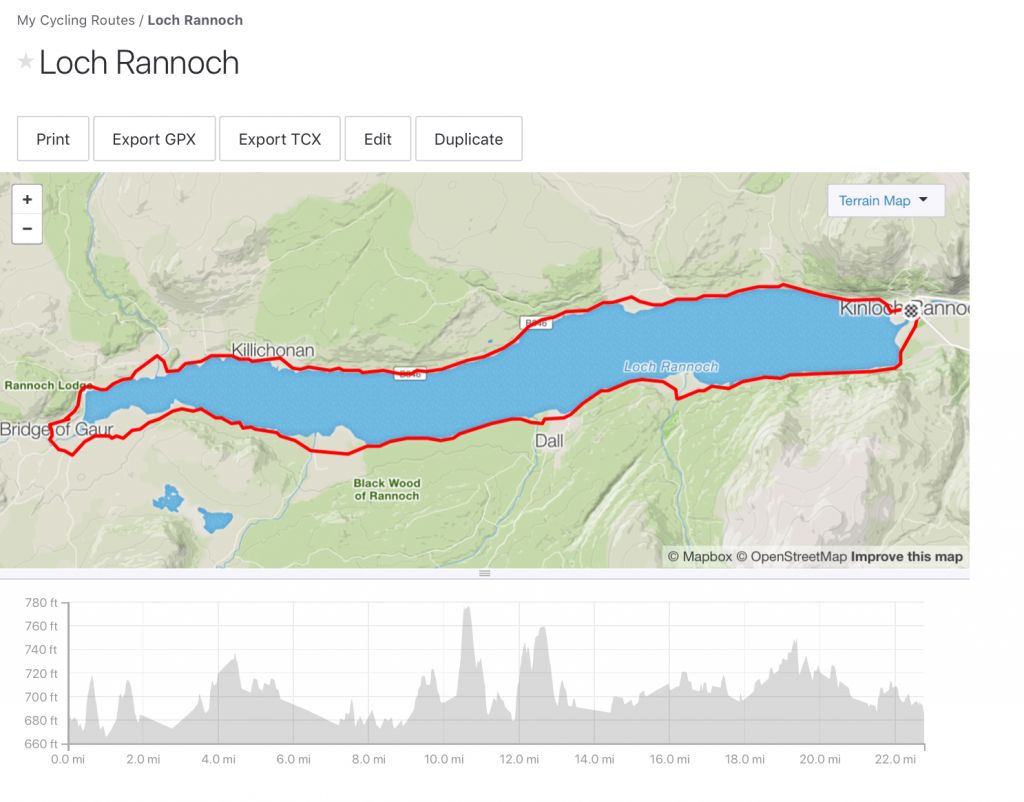1024x802 pixels.
Task: Export the route as GPX
Action: click(154, 138)
